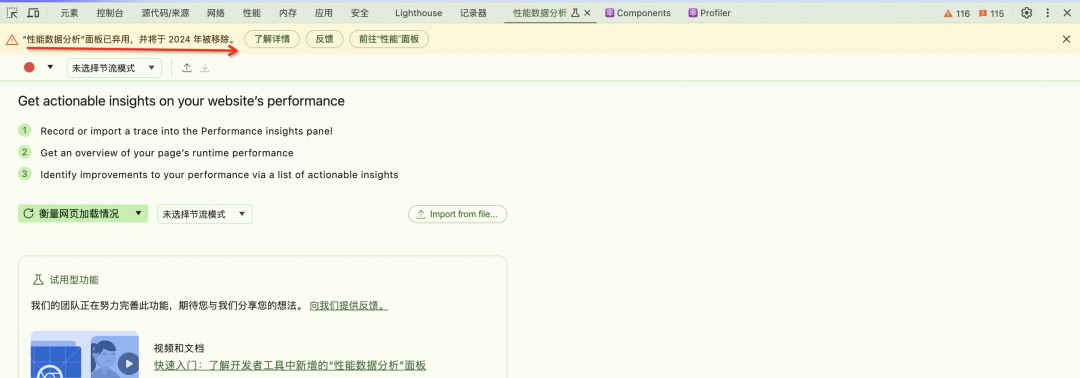Open the 记录器 tab
Image resolution: width=1080 pixels, height=378 pixels.
click(472, 13)
